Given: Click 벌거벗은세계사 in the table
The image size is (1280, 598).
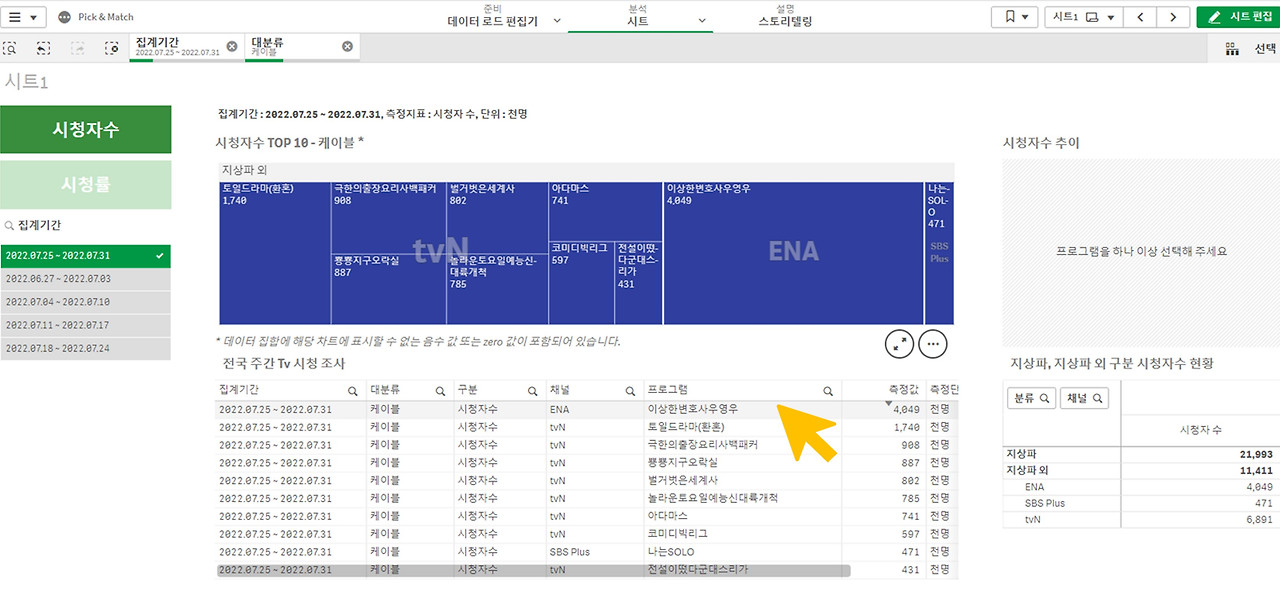Looking at the screenshot, I should (x=743, y=481).
